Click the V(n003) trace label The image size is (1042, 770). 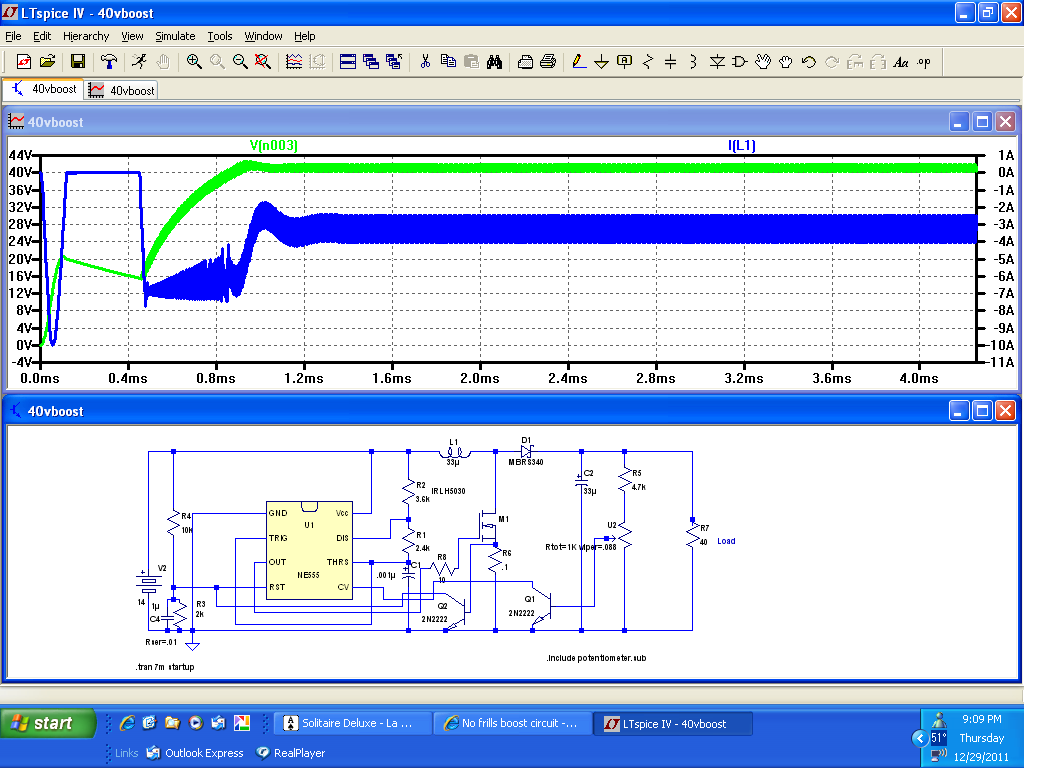[x=274, y=145]
